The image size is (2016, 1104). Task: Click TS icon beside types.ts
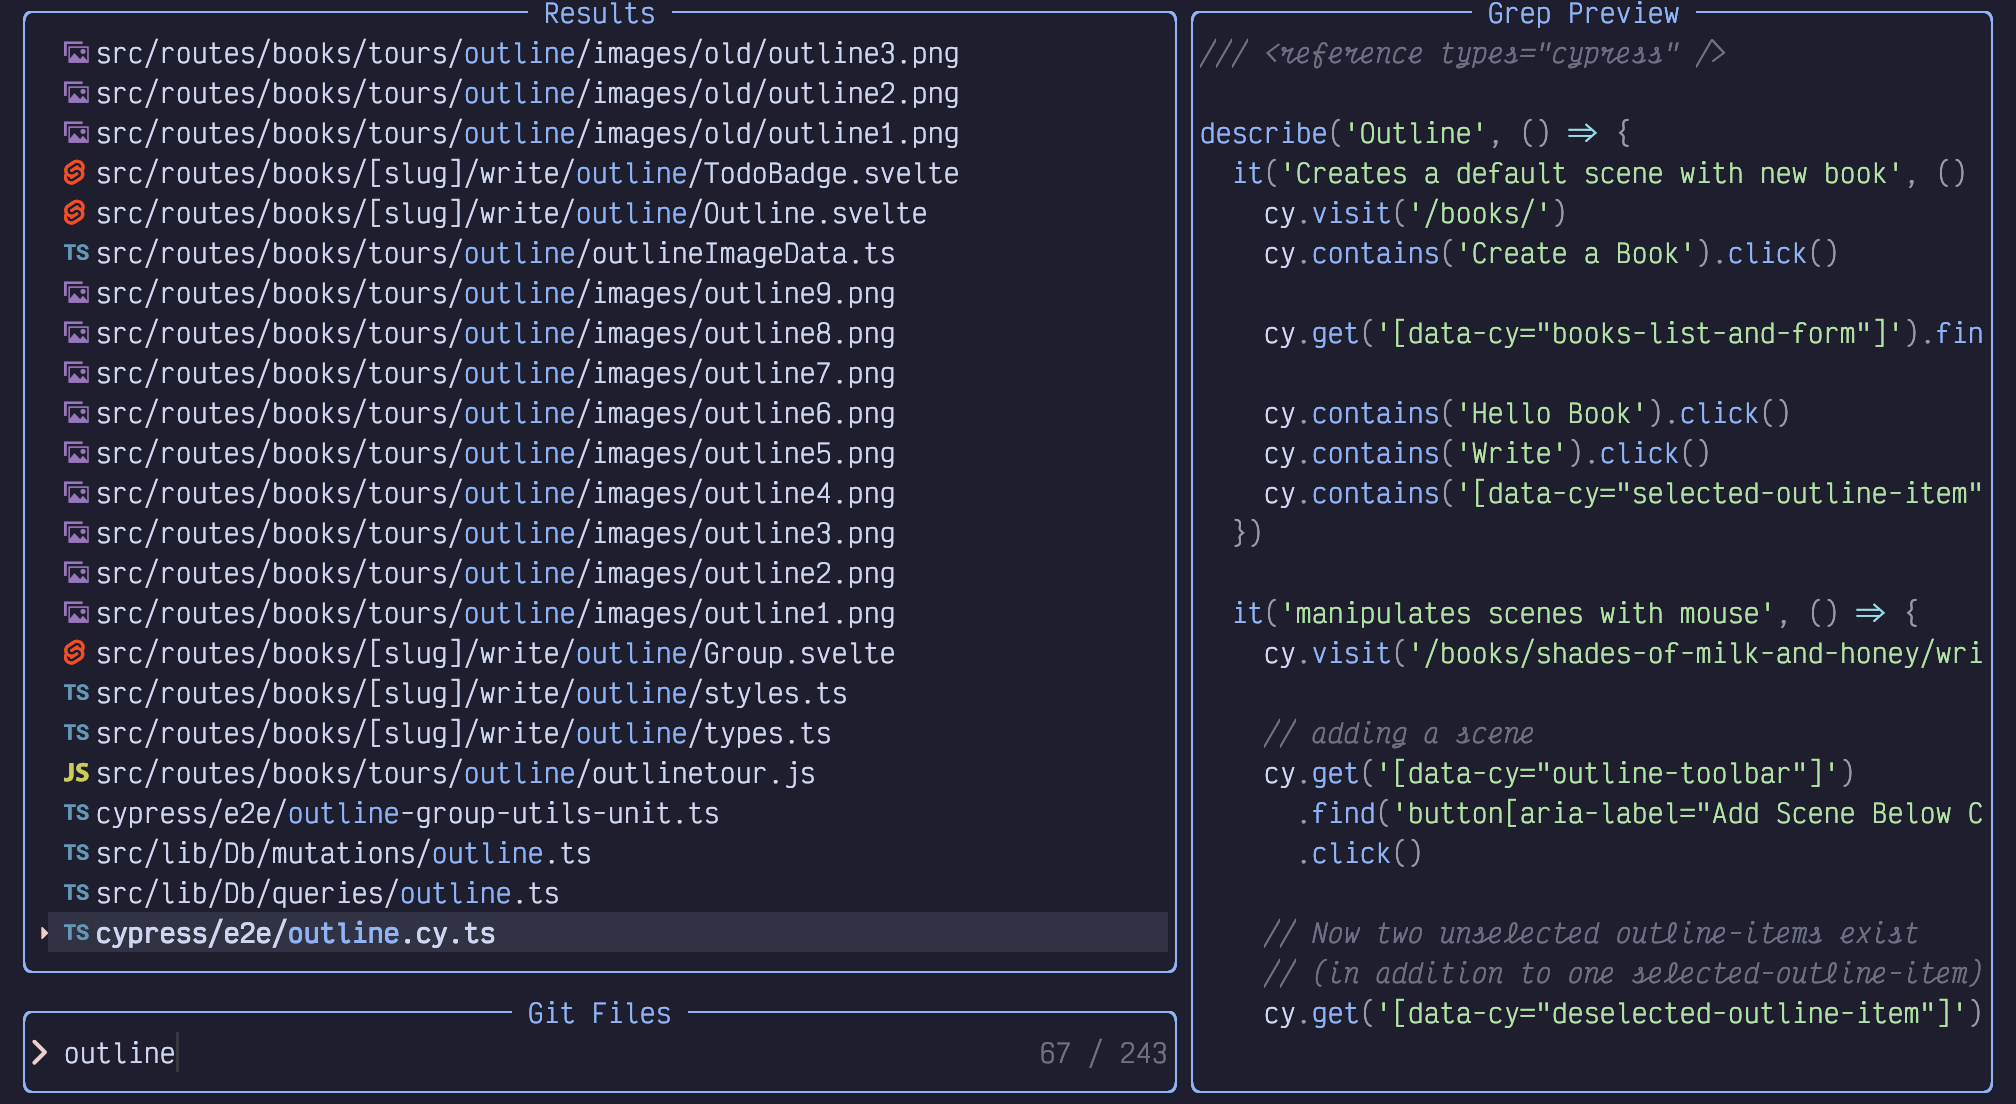[x=76, y=733]
